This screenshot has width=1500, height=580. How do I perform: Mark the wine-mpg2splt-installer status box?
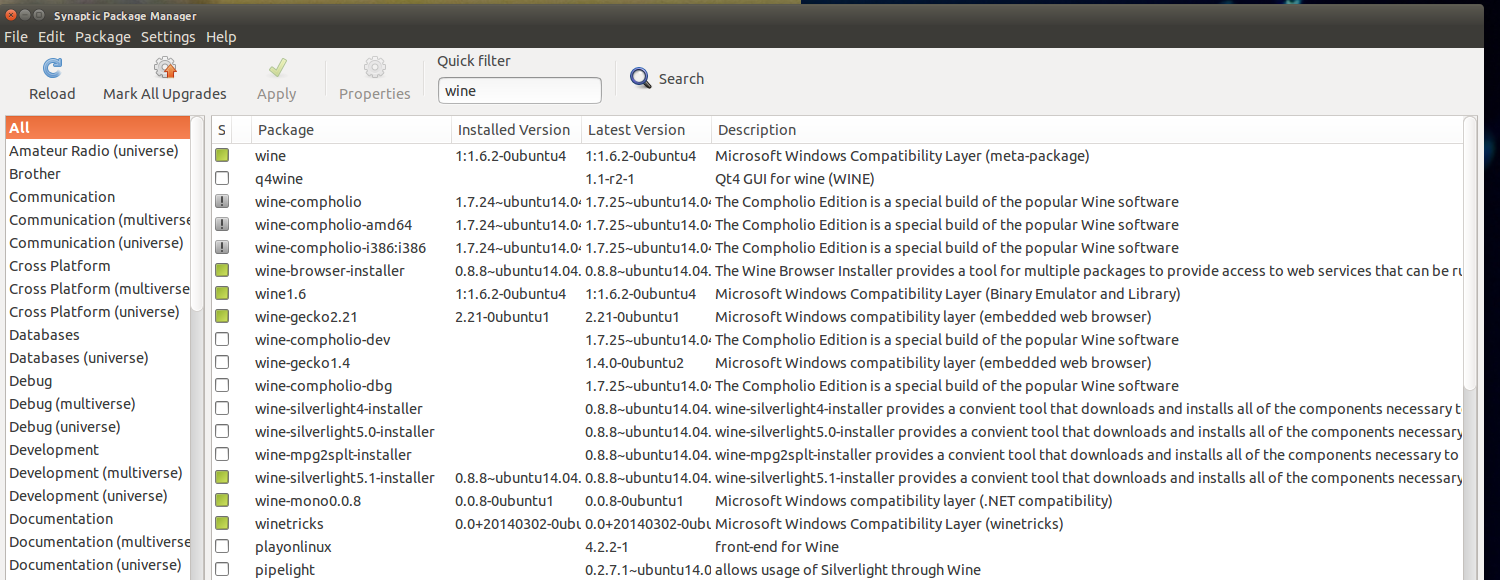click(222, 455)
